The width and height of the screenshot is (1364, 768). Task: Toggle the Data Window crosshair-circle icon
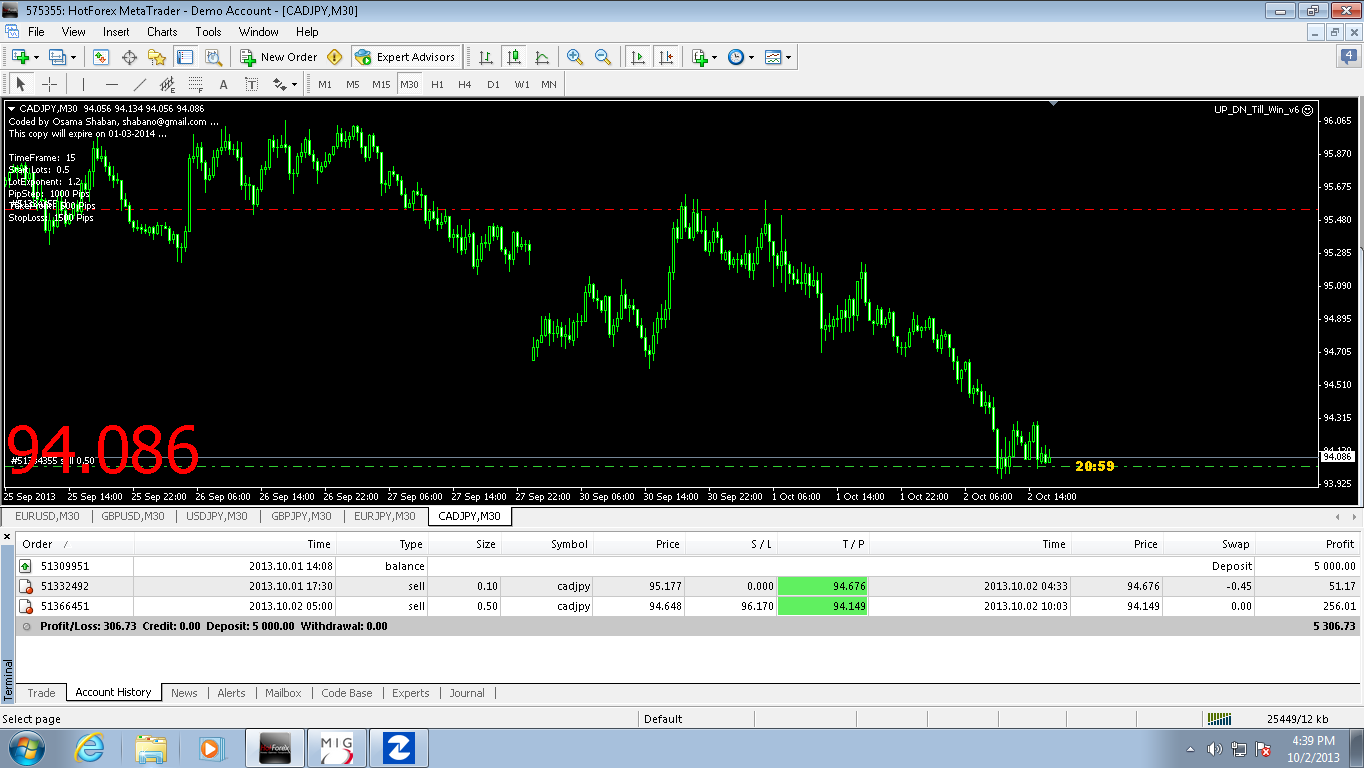[x=129, y=57]
